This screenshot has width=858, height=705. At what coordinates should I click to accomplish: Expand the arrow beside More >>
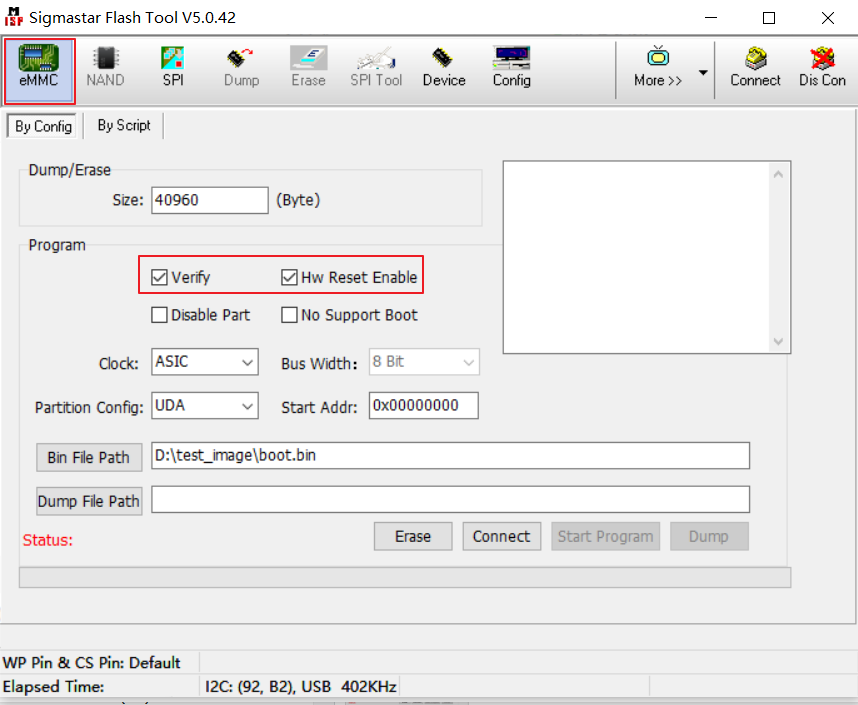click(703, 73)
